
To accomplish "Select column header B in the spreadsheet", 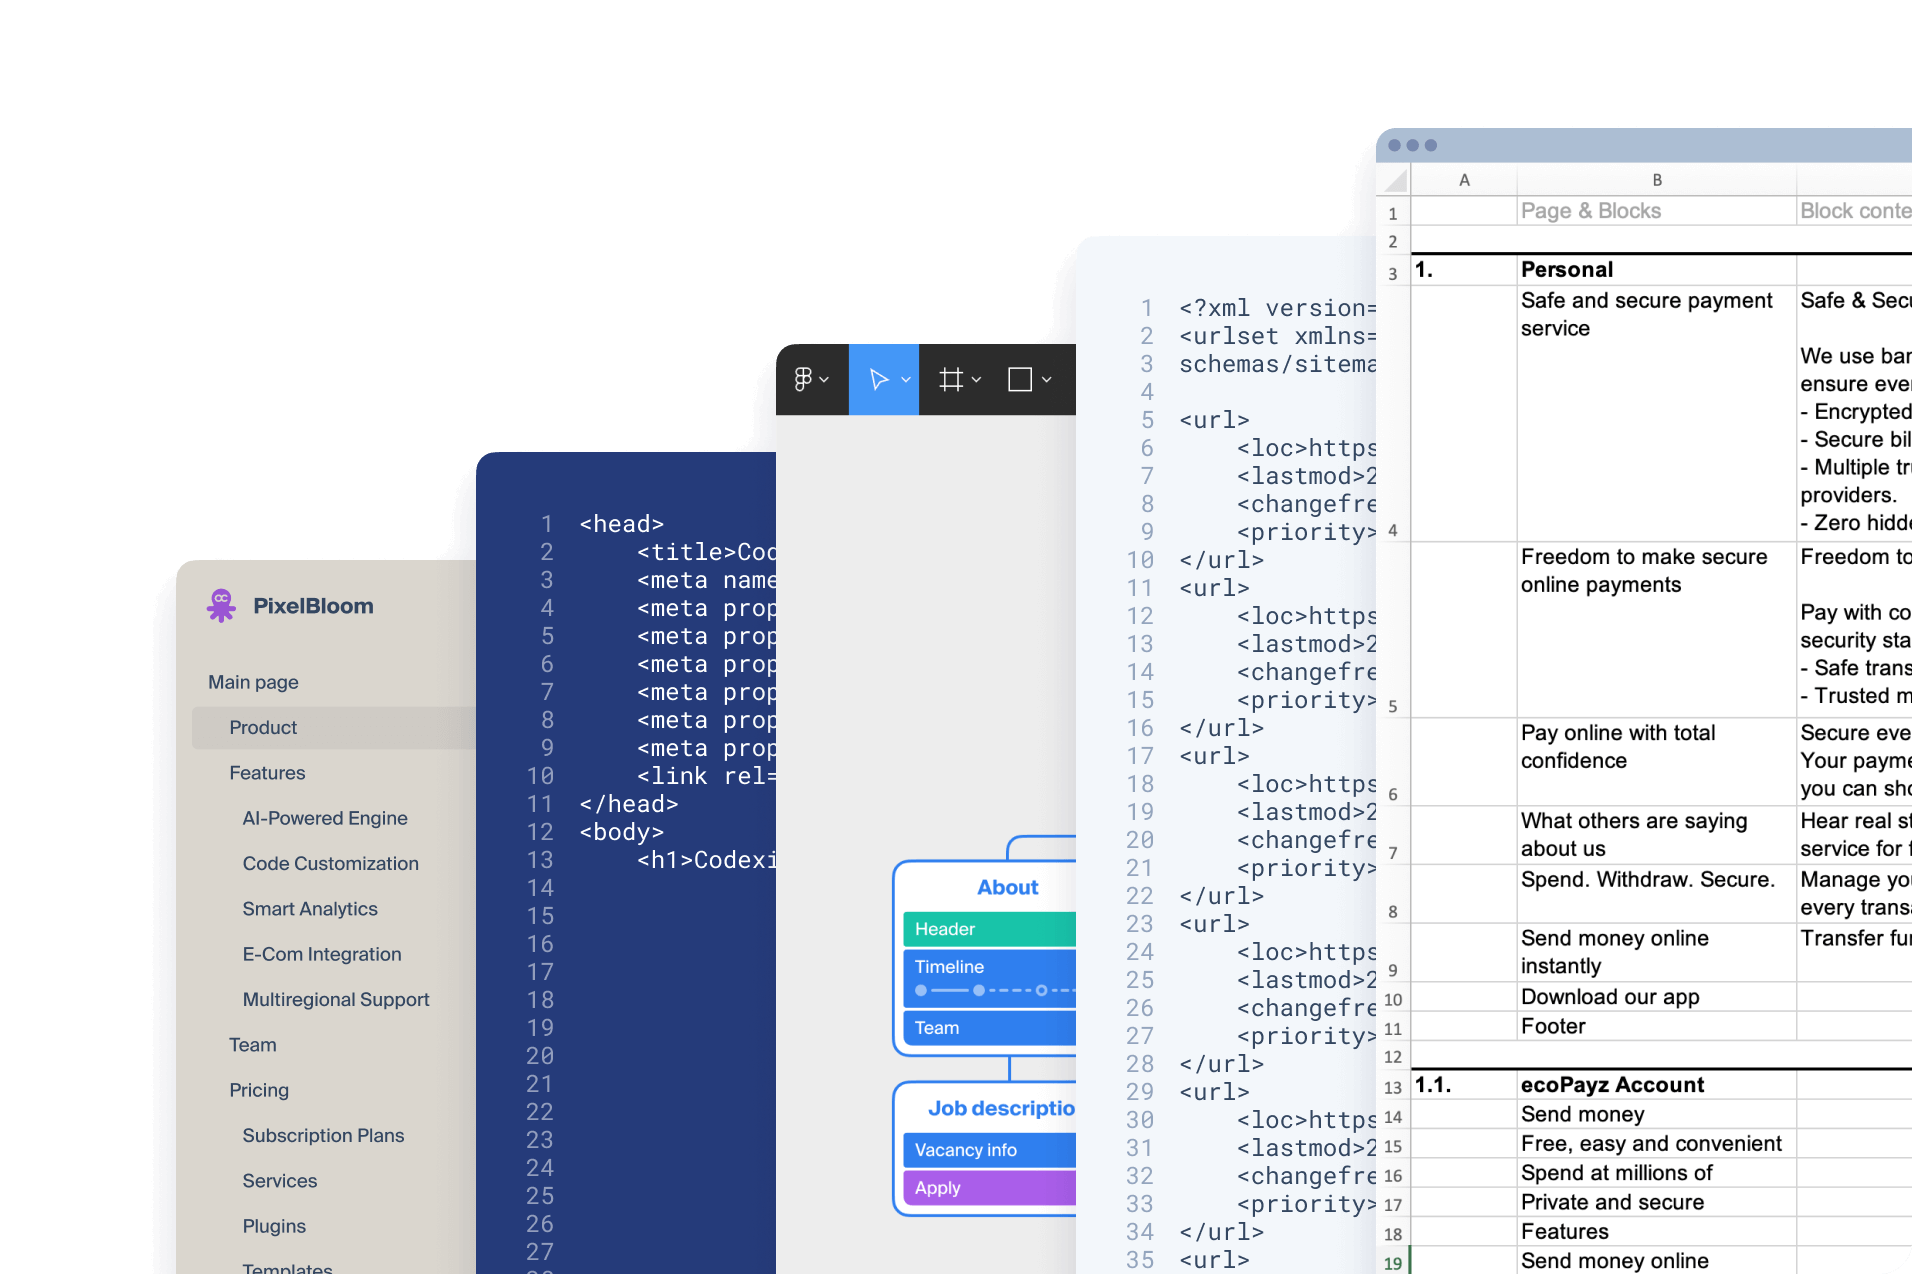I will [x=1655, y=179].
